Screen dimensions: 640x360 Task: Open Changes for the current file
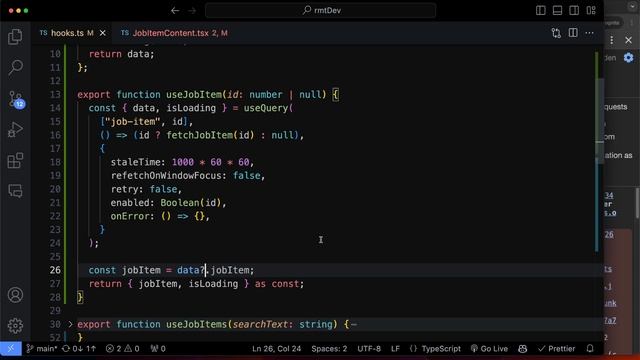556,33
